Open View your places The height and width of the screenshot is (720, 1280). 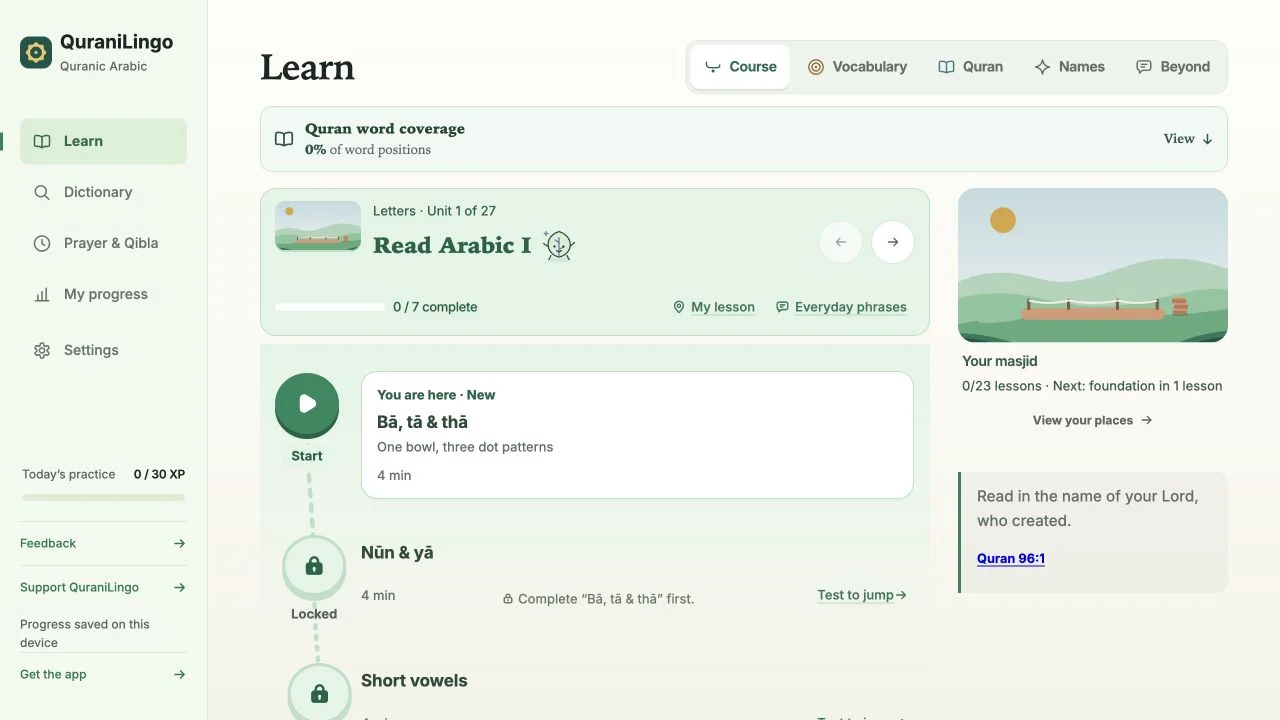click(1093, 420)
